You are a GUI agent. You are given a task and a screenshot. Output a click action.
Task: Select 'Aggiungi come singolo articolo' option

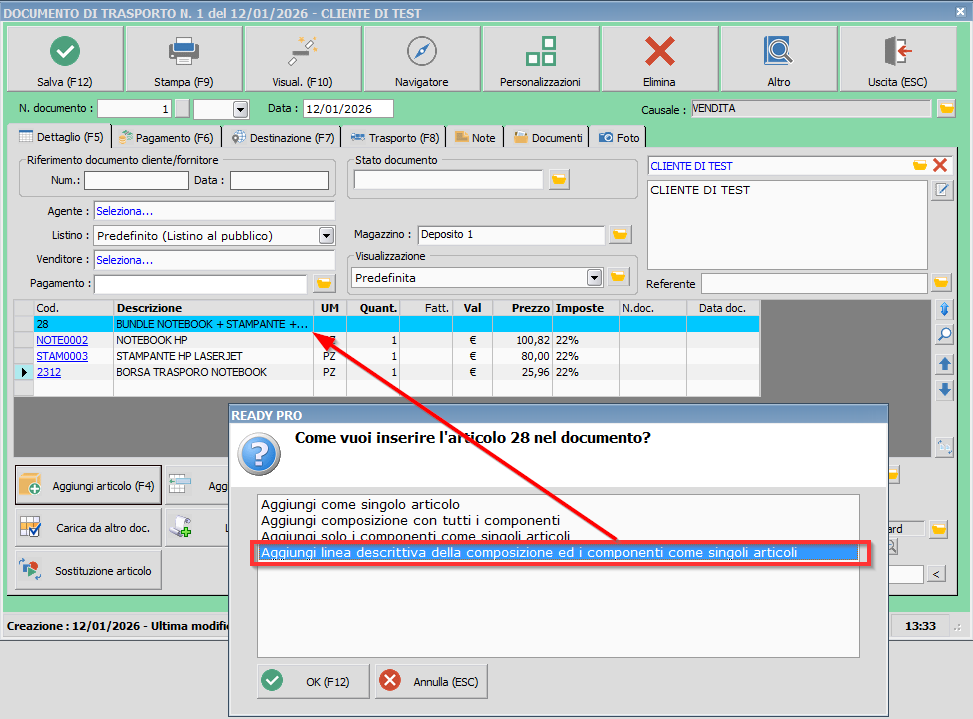(360, 504)
